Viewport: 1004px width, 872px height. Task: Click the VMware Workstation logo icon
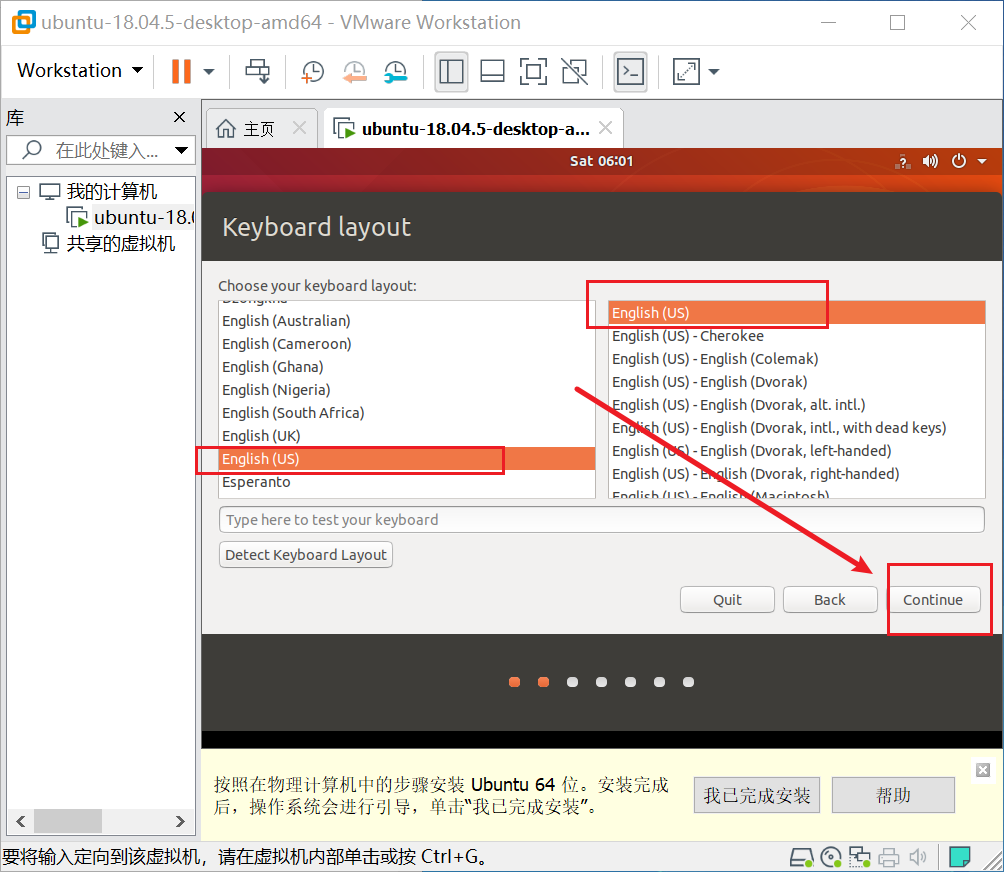23,22
